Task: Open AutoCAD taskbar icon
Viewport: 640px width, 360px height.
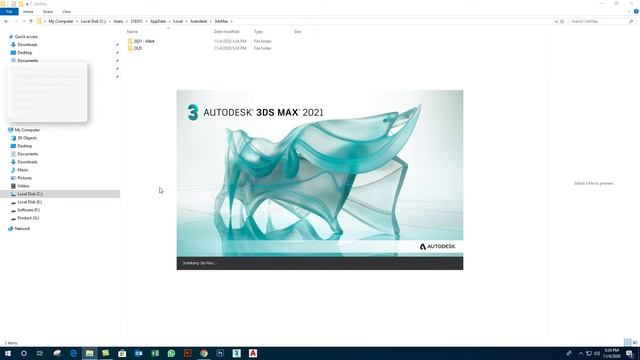Action: click(x=253, y=353)
